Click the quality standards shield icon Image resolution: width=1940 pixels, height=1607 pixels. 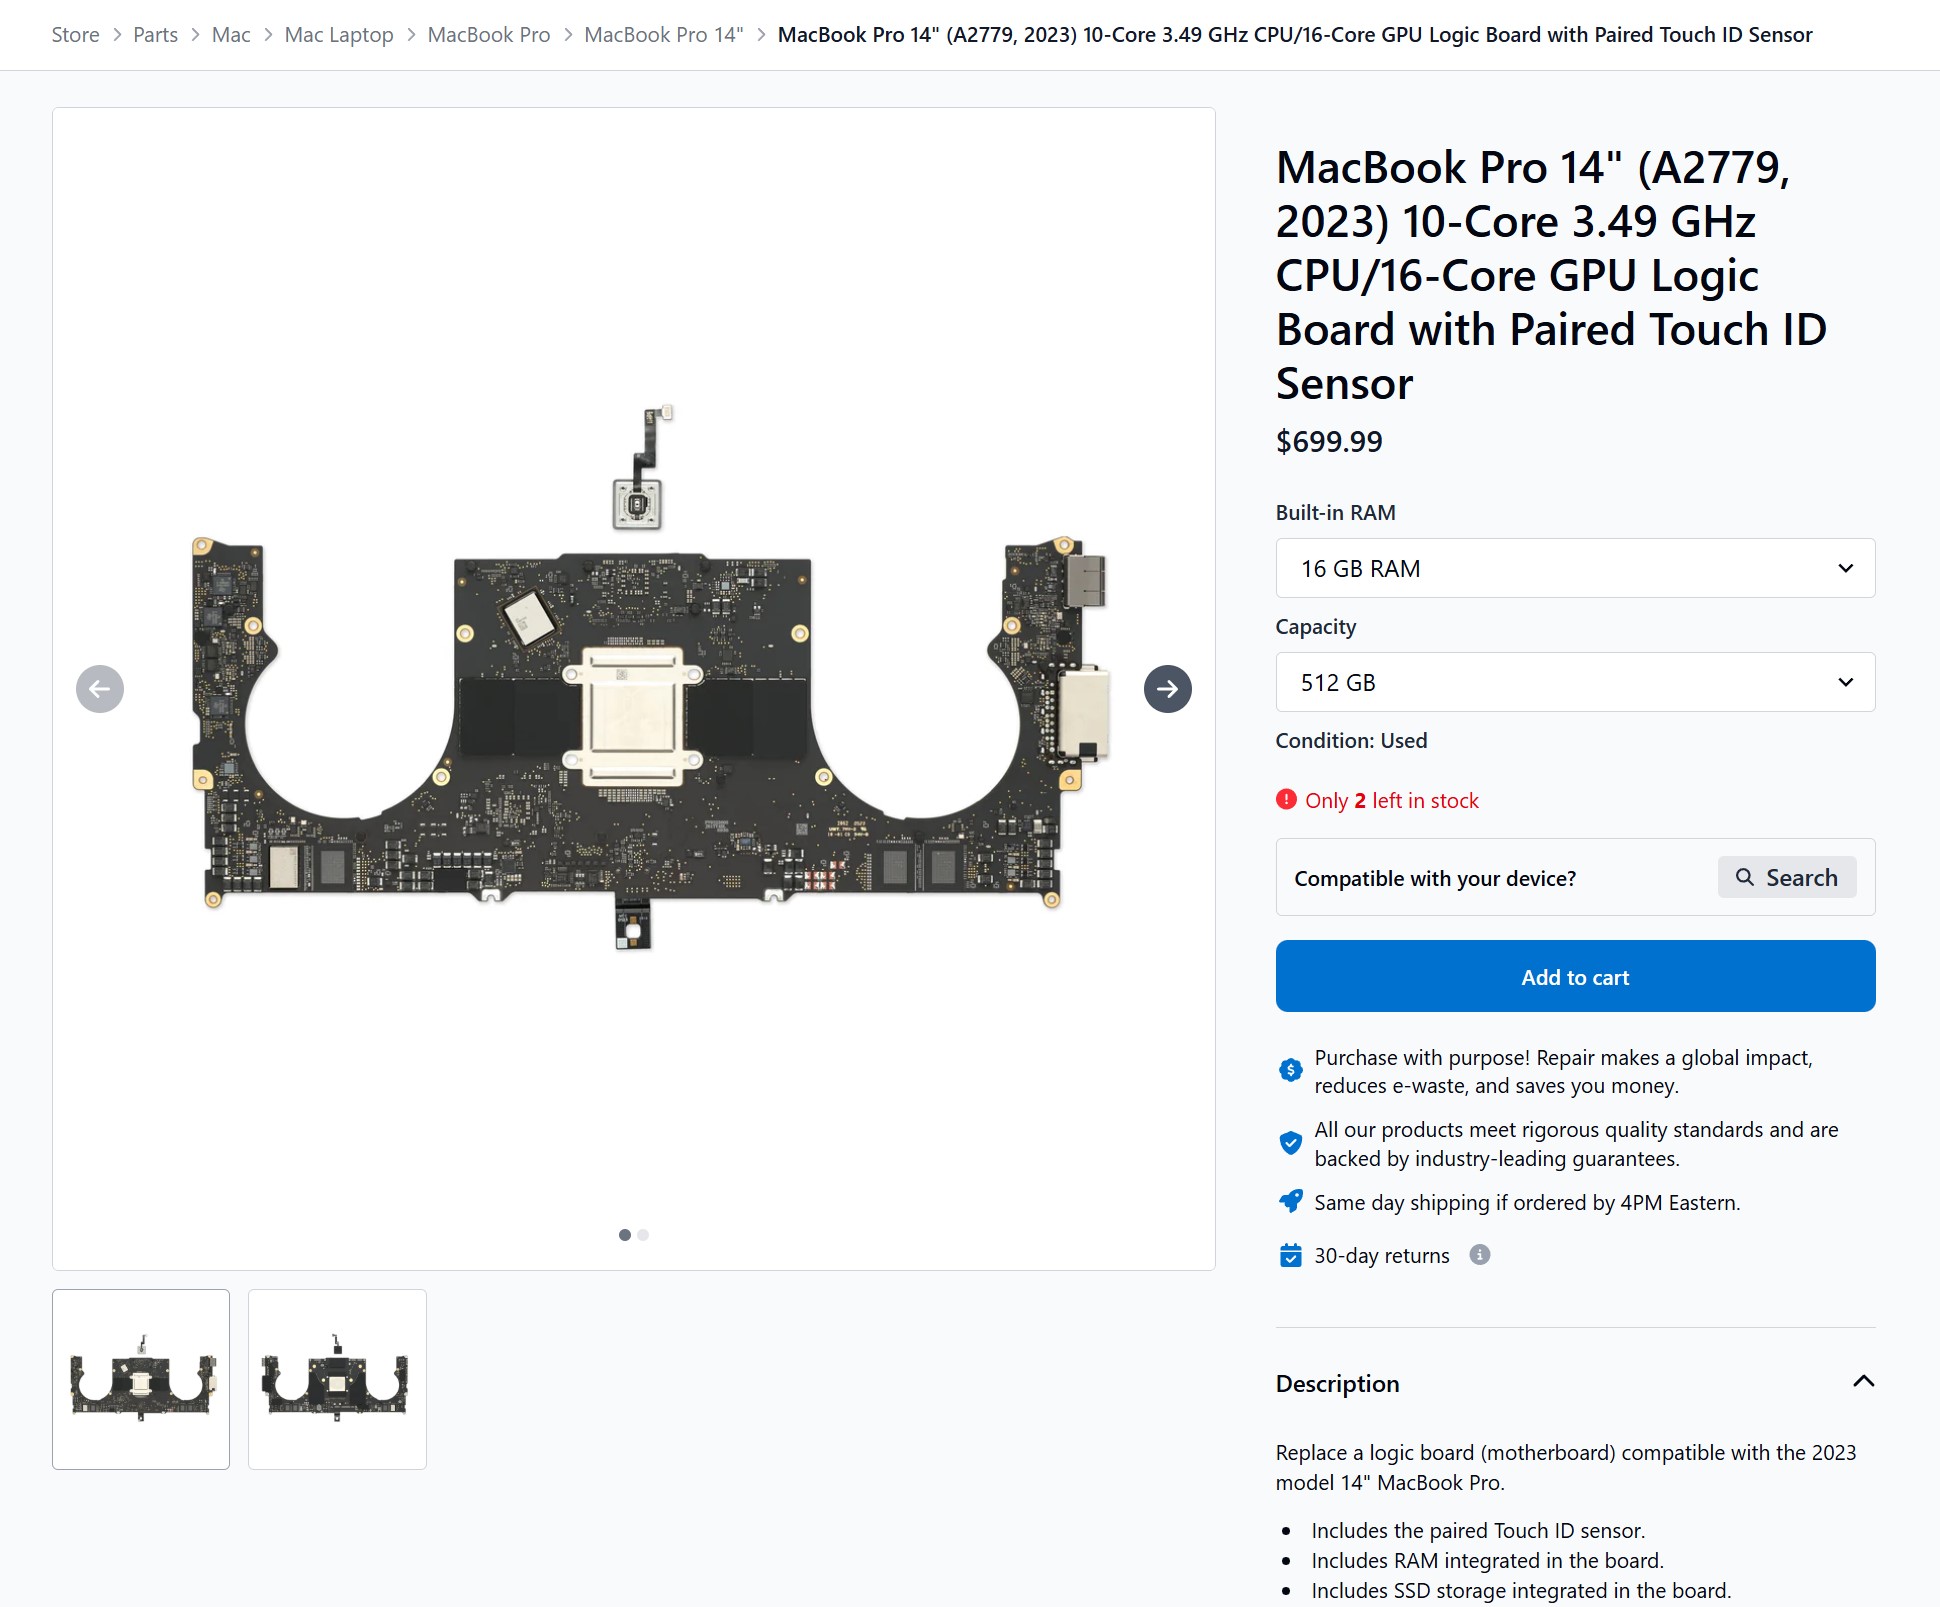click(1290, 1143)
